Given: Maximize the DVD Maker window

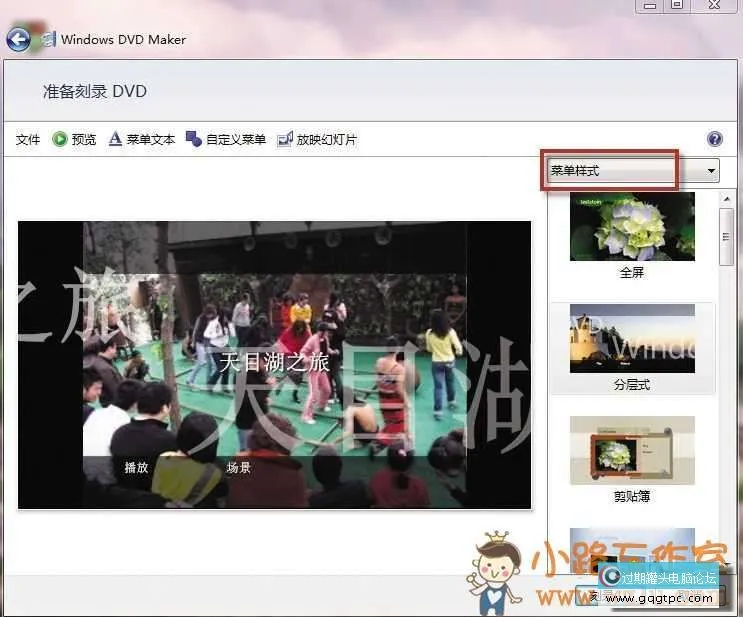Looking at the screenshot, I should click(x=677, y=5).
